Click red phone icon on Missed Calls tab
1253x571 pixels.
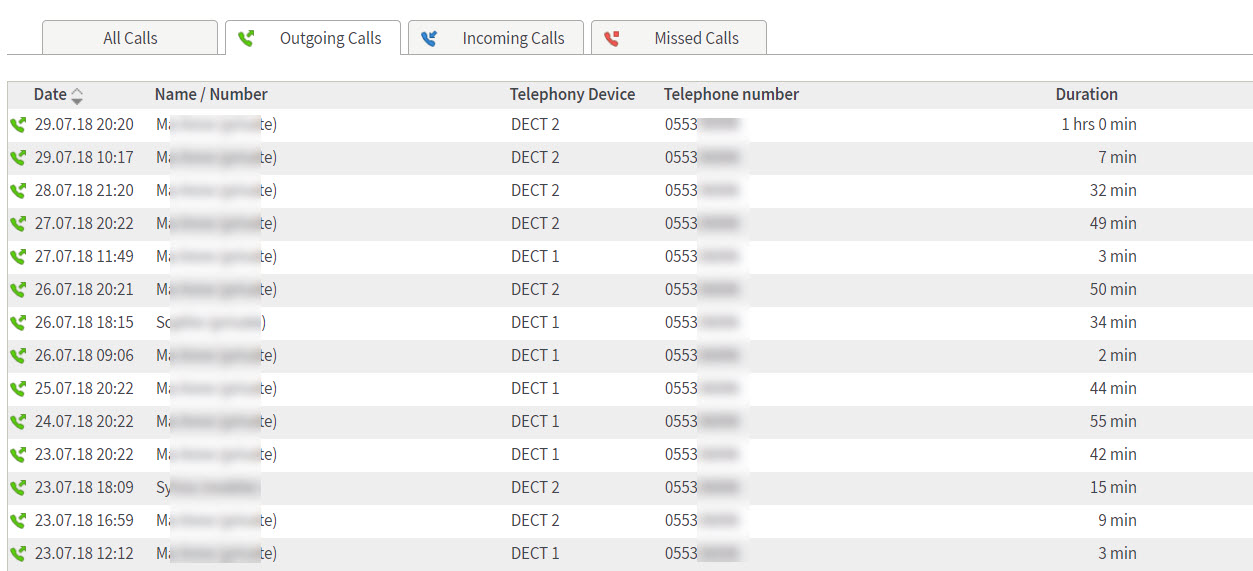pyautogui.click(x=612, y=39)
